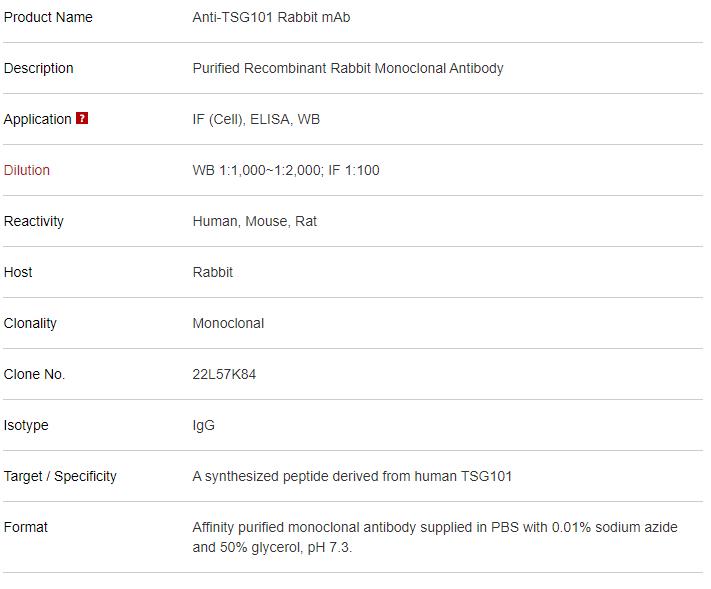Click the Product Name row label
This screenshot has width=711, height=589.
coord(48,17)
